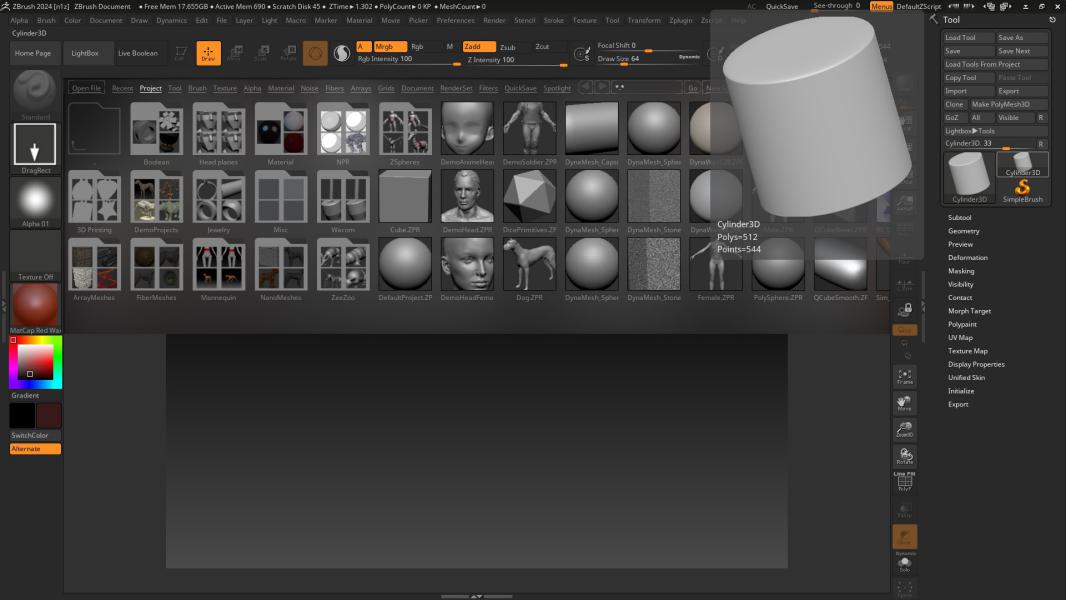Image resolution: width=1066 pixels, height=600 pixels.
Task: Open the Standard brush thumbnail
Action: click(35, 94)
